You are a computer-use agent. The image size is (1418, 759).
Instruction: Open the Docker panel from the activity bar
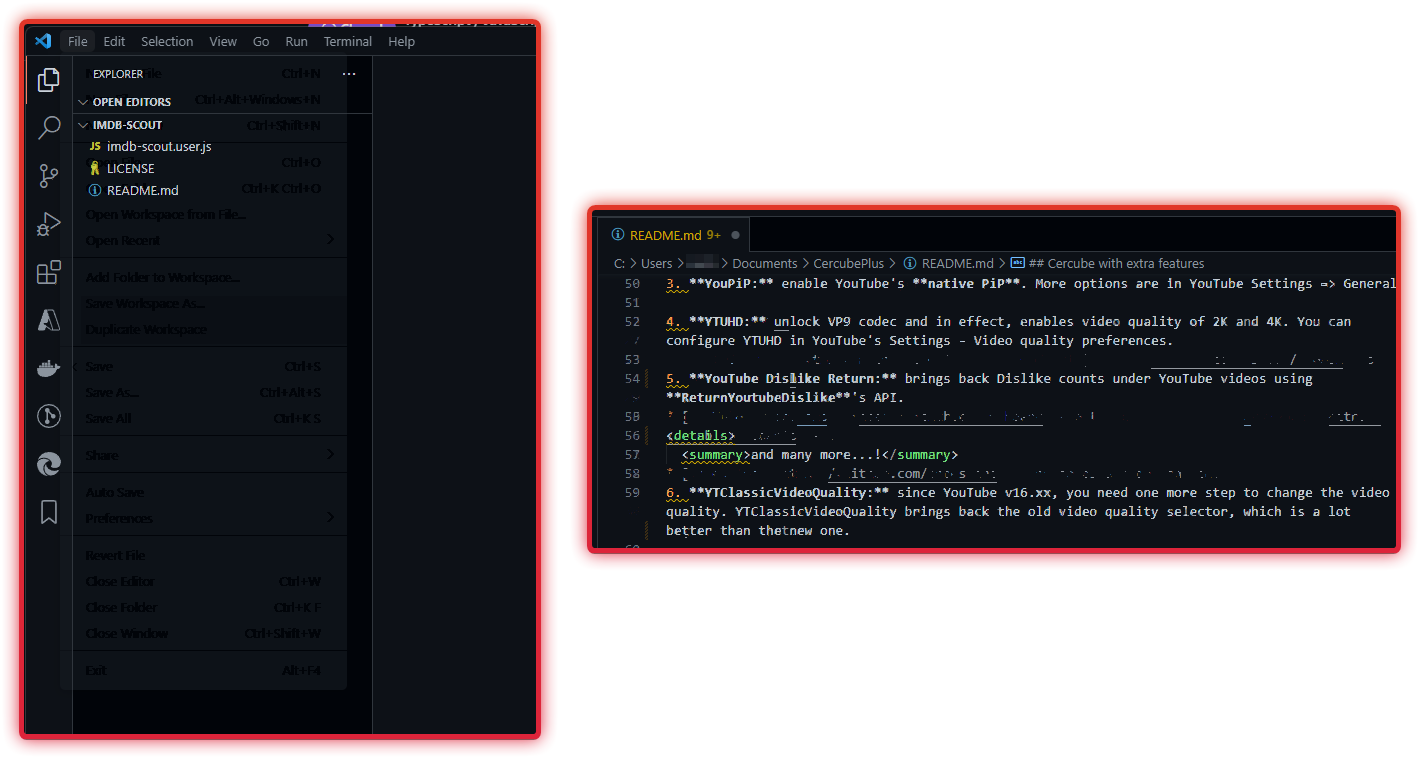48,368
